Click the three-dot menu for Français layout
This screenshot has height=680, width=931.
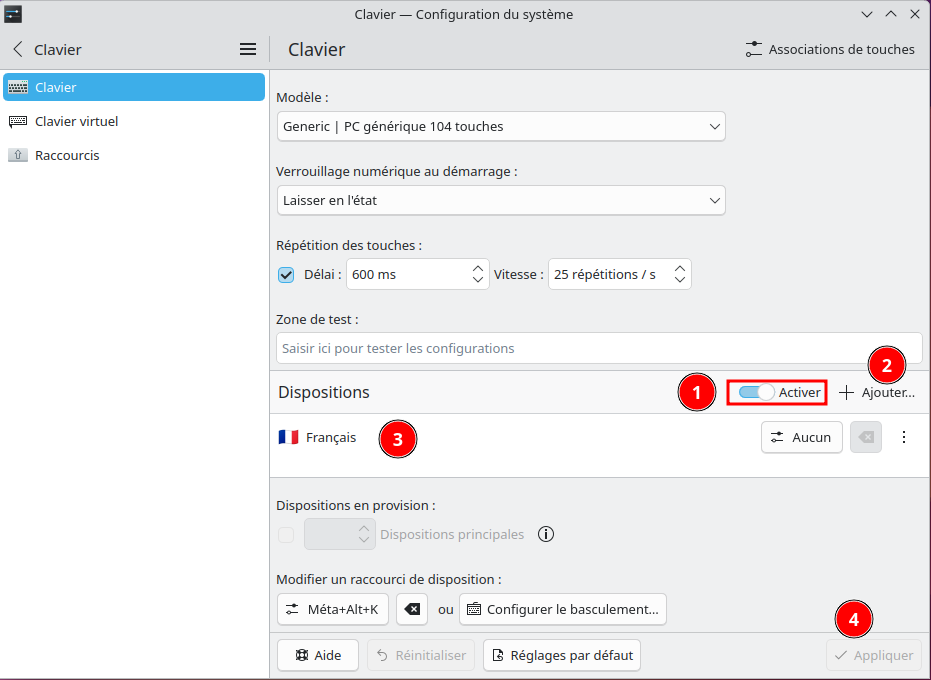[x=904, y=437]
